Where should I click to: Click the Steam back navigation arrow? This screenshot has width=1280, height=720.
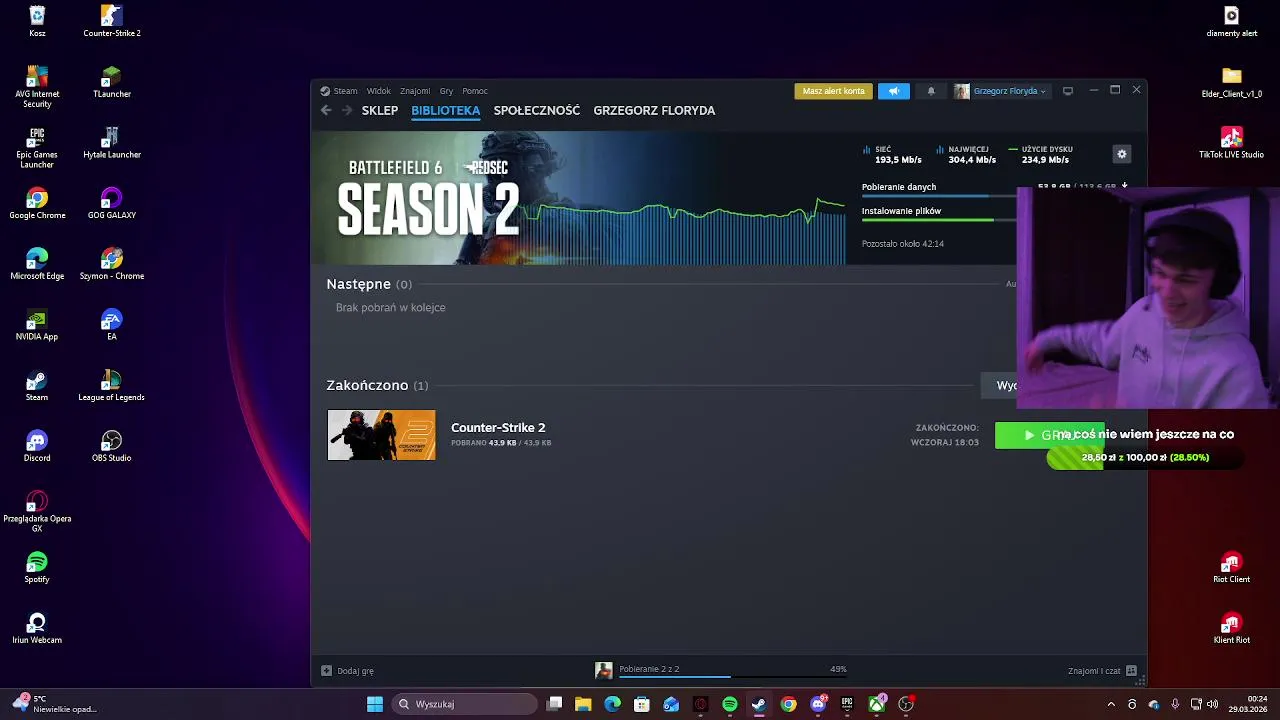coord(326,110)
